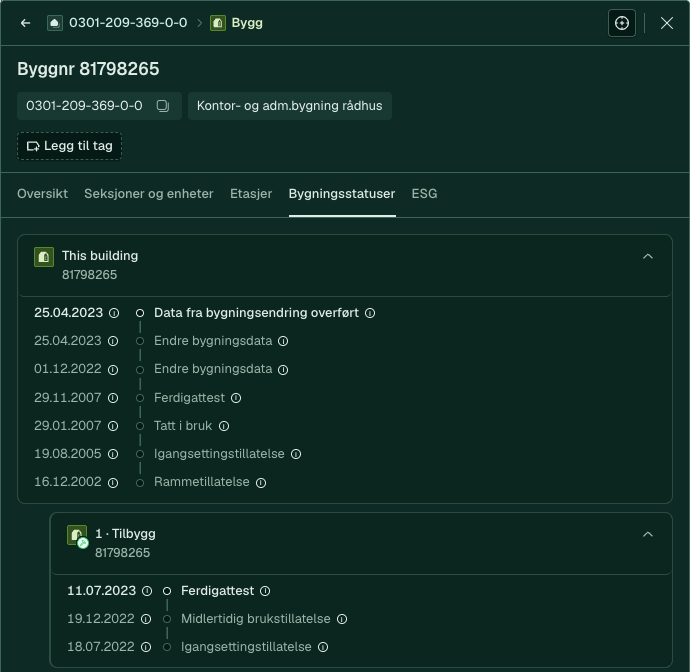690x672 pixels.
Task: Click the date 11.07.2023
Action: pos(101,591)
